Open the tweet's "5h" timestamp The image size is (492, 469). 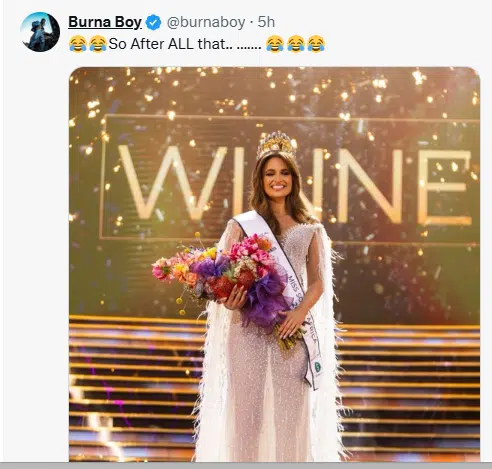coord(266,22)
